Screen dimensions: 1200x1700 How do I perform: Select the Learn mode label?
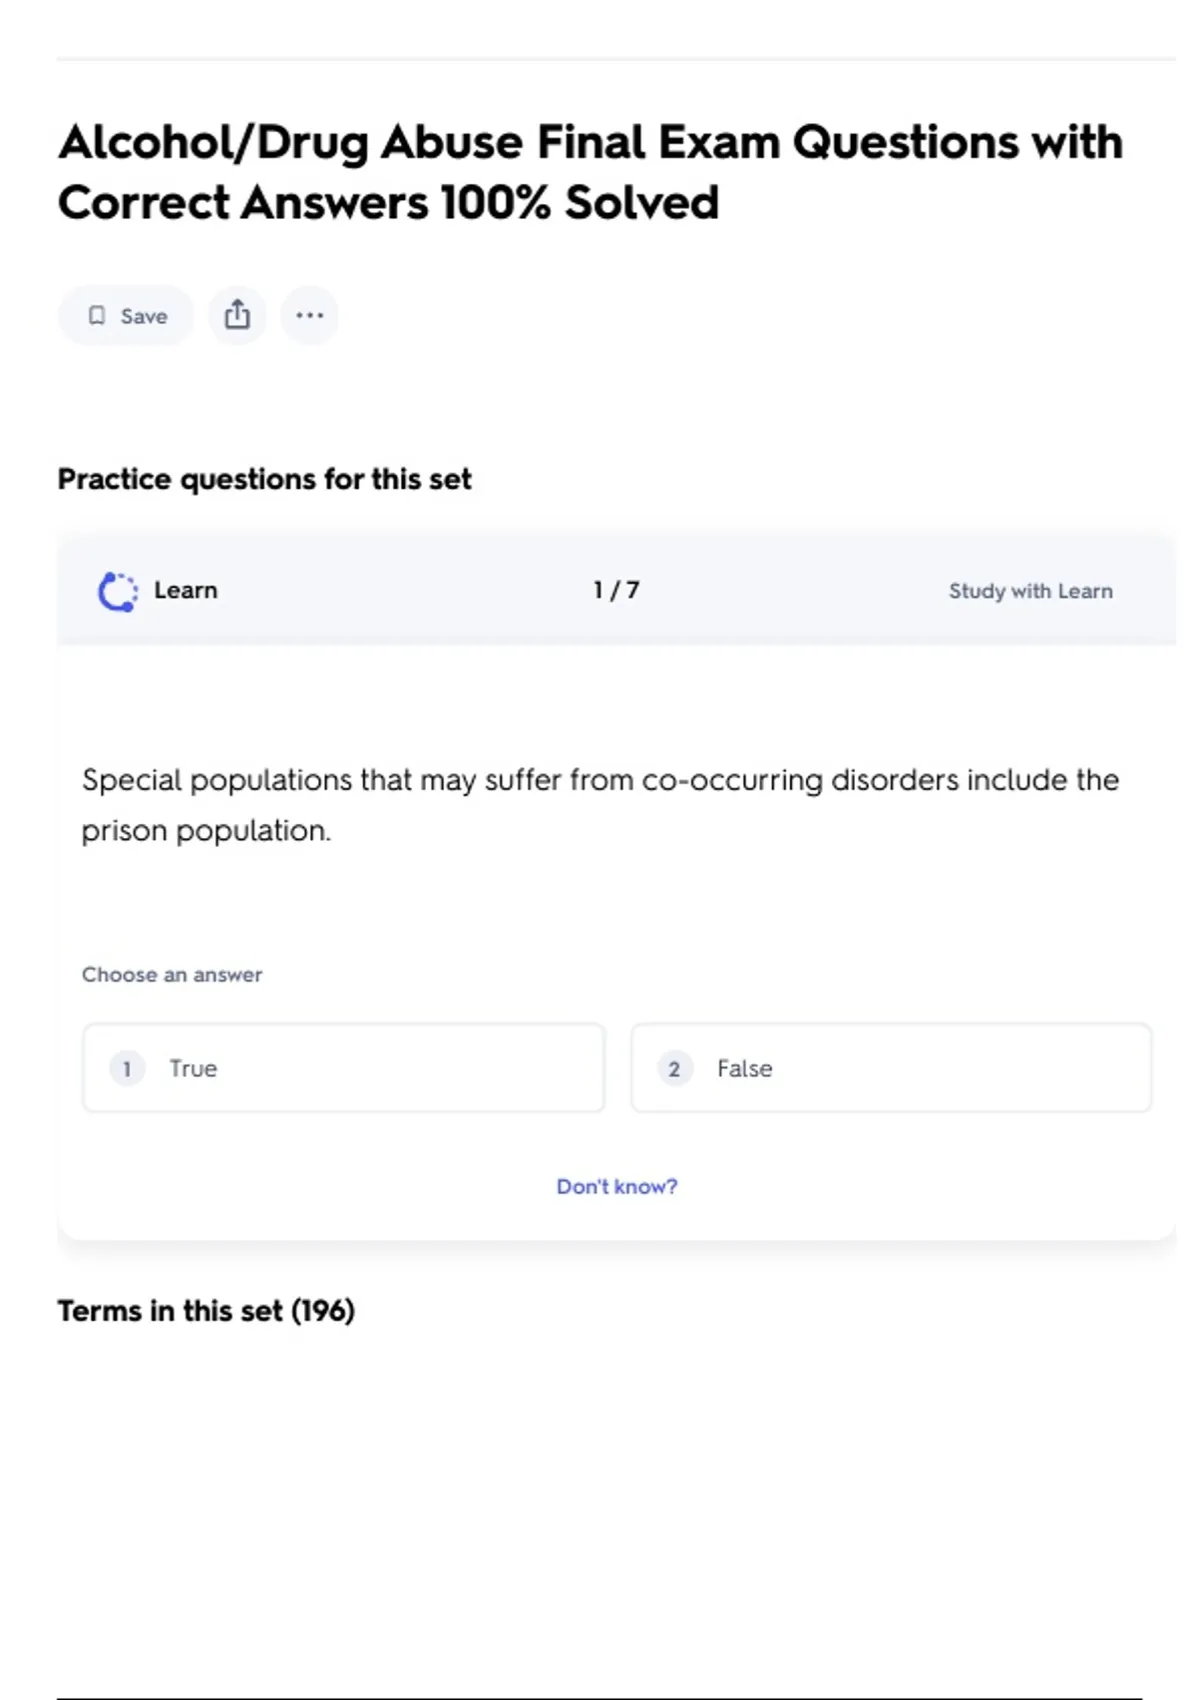[x=185, y=590]
